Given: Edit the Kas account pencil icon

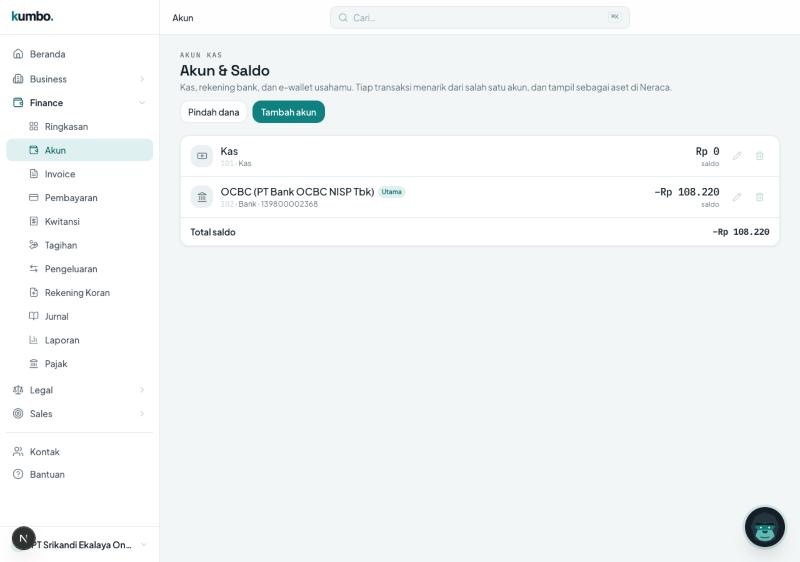Looking at the screenshot, I should coord(737,156).
